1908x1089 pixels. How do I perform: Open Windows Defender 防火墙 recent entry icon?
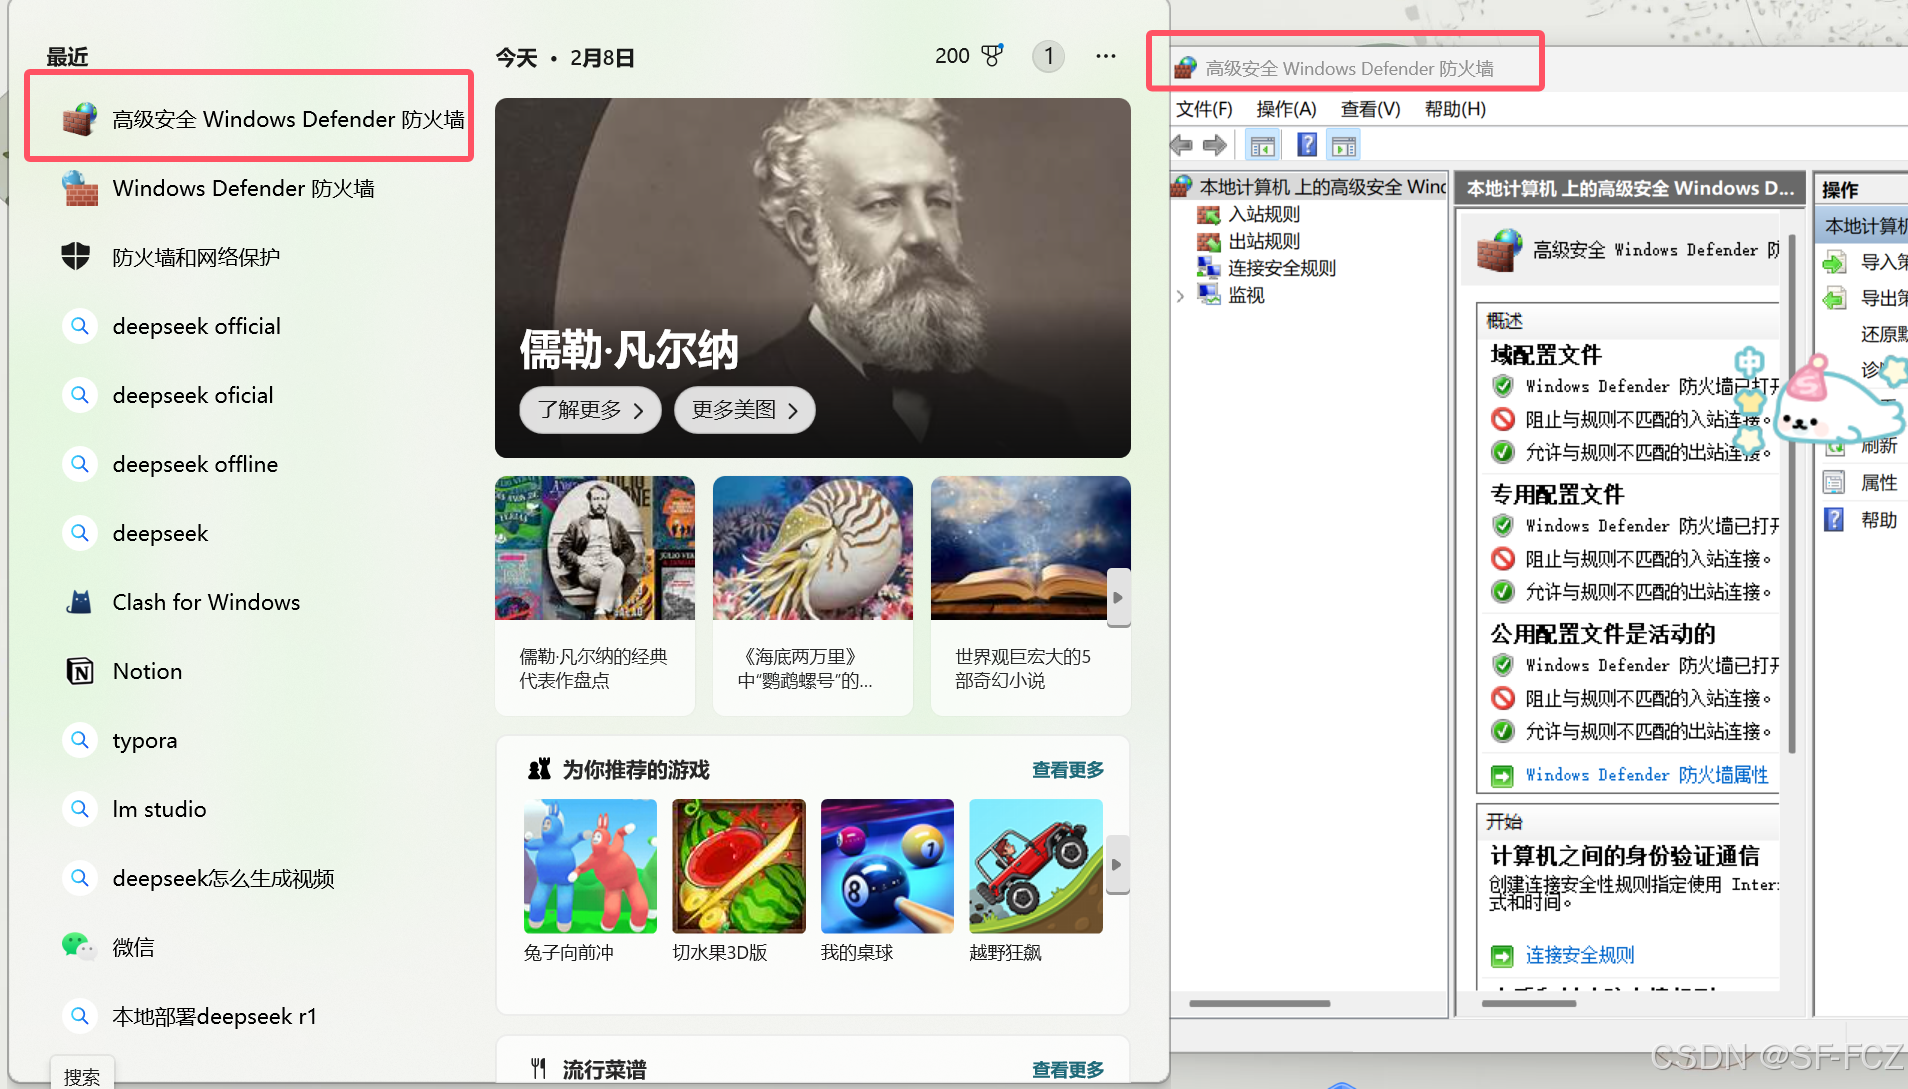79,188
